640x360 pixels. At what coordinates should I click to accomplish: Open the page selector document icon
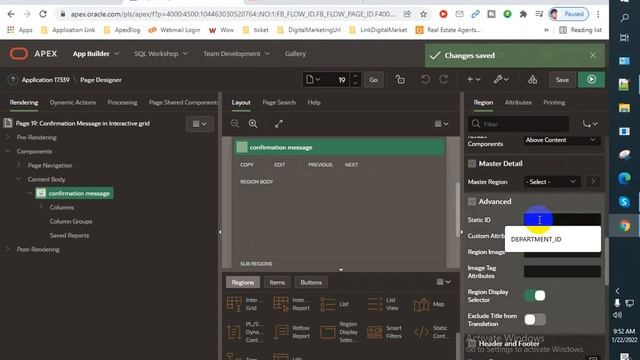point(313,80)
